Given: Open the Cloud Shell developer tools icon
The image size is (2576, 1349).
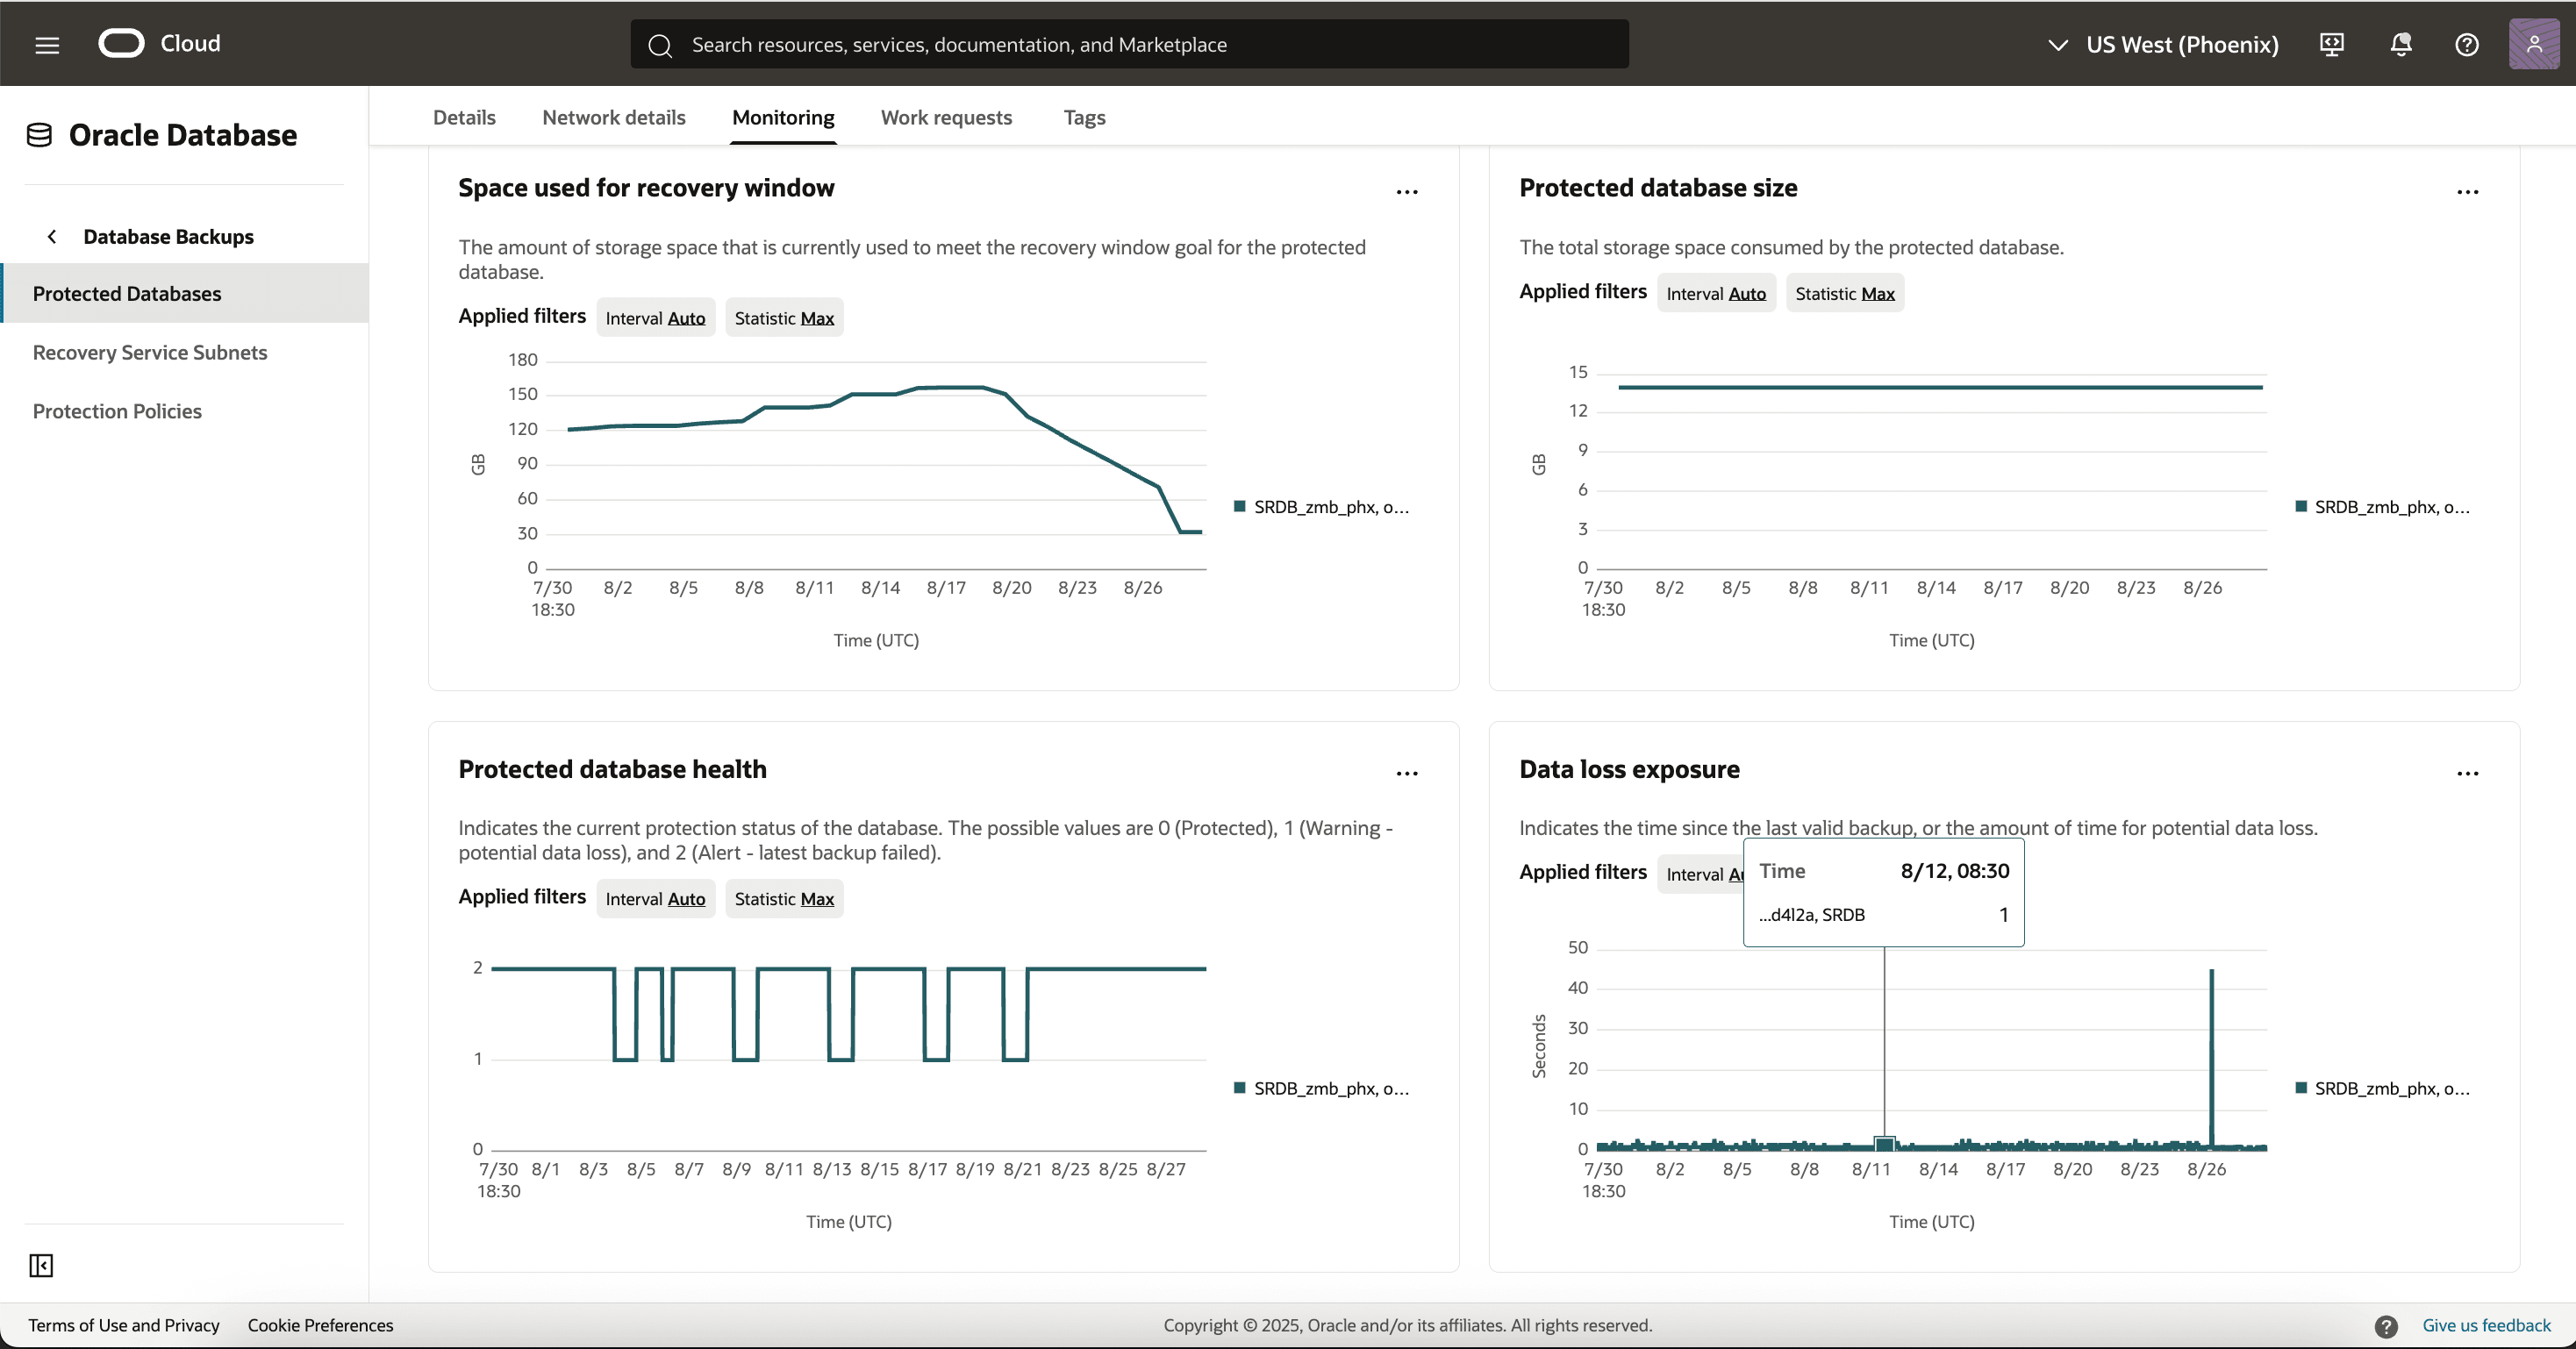Looking at the screenshot, I should [x=2331, y=45].
